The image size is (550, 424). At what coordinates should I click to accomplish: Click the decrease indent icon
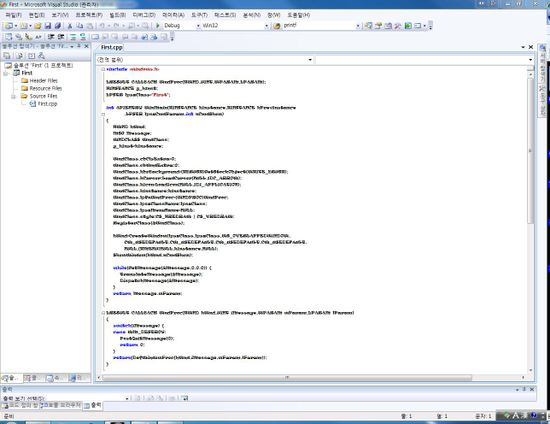51,37
